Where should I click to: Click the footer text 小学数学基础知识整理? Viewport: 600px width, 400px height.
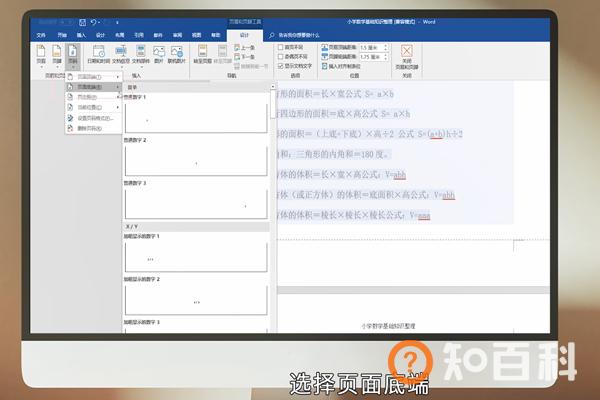(x=388, y=326)
